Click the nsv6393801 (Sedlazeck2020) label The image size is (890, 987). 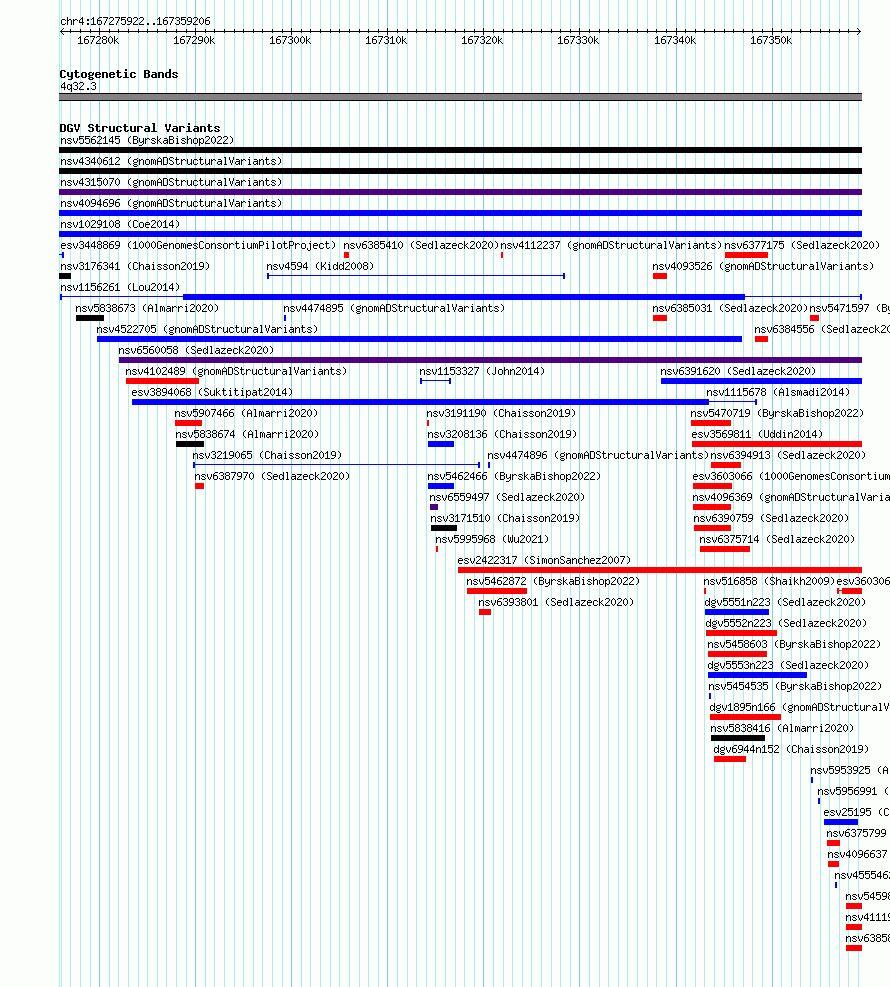click(x=556, y=602)
